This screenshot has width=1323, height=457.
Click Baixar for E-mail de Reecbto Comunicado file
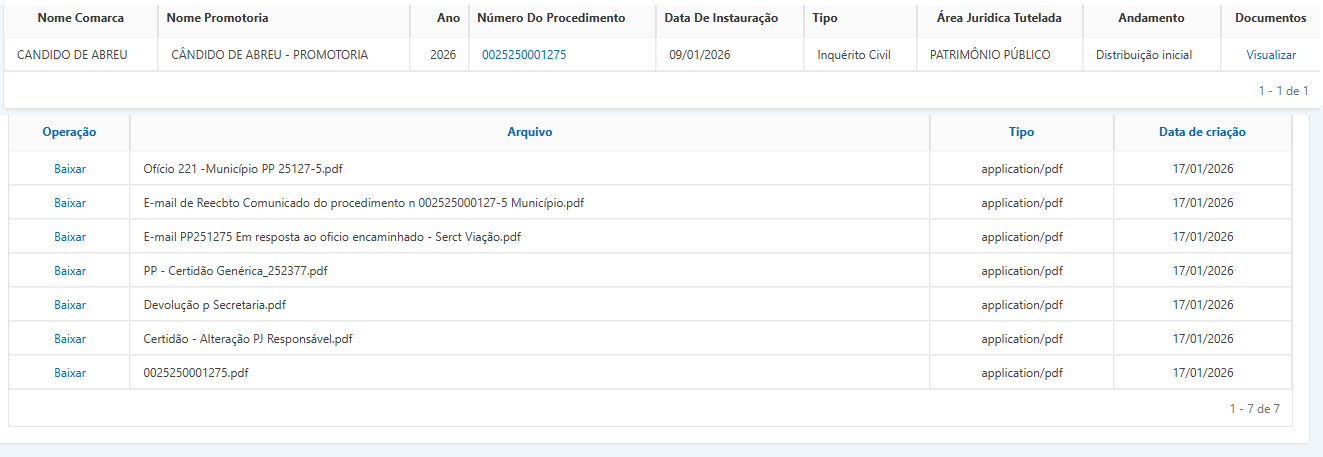[x=70, y=203]
